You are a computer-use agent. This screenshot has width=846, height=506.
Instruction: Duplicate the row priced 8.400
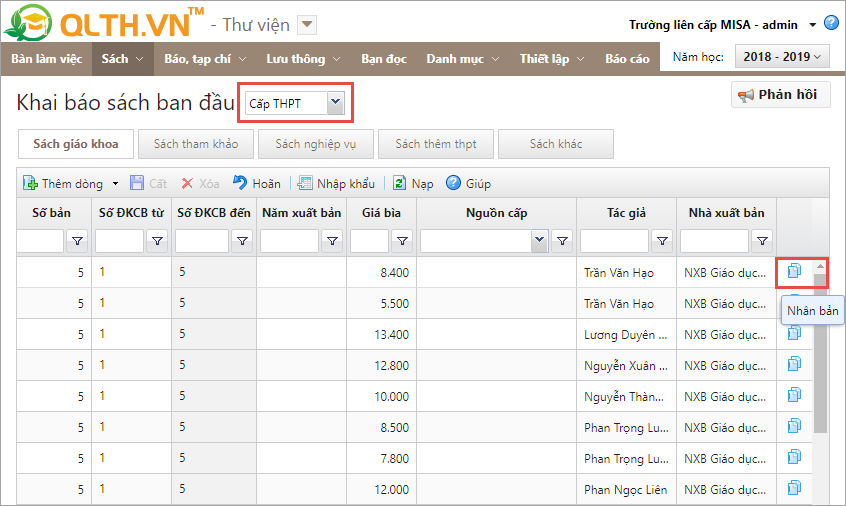coord(794,271)
